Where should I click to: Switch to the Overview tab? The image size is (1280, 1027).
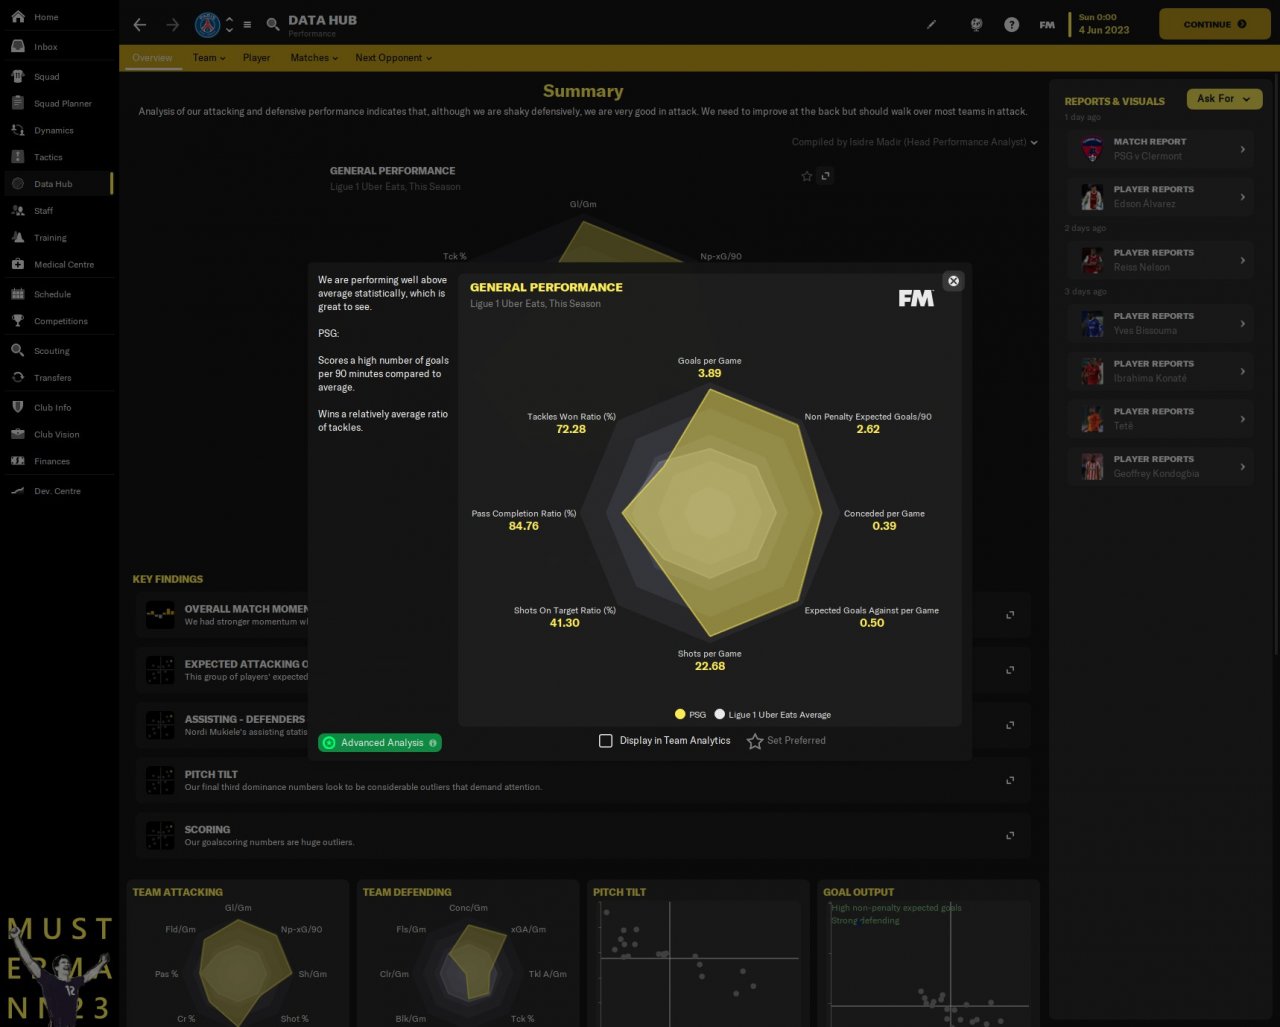152,58
